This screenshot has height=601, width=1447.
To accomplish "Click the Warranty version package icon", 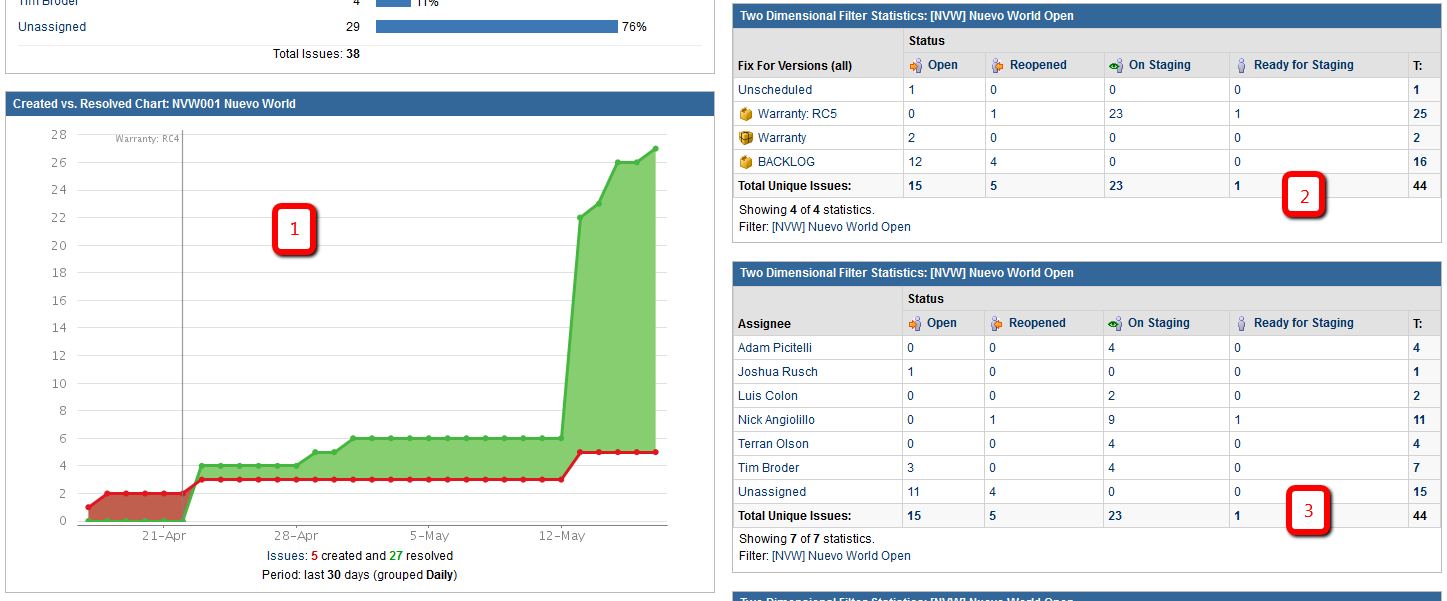I will pos(745,138).
